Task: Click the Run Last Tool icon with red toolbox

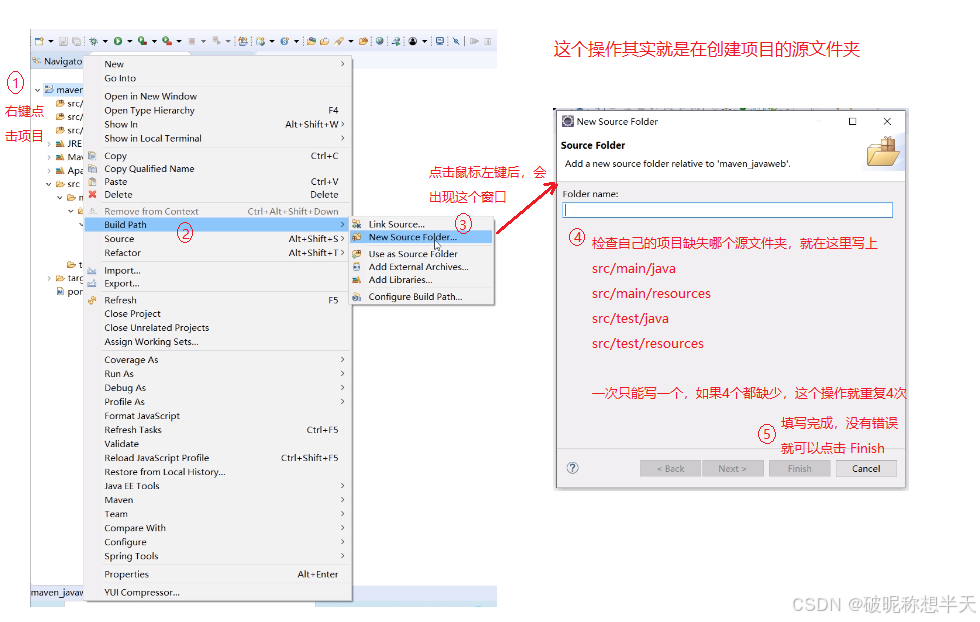Action: pos(167,41)
